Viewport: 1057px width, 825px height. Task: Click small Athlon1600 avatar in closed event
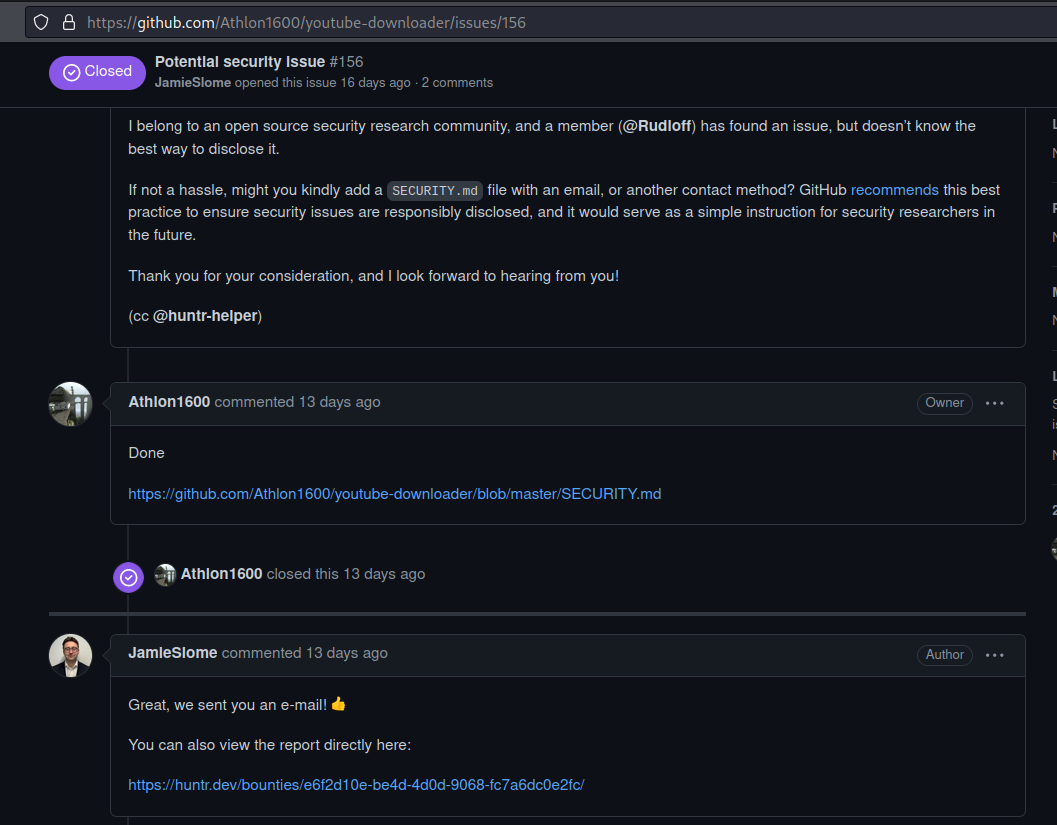pos(165,575)
